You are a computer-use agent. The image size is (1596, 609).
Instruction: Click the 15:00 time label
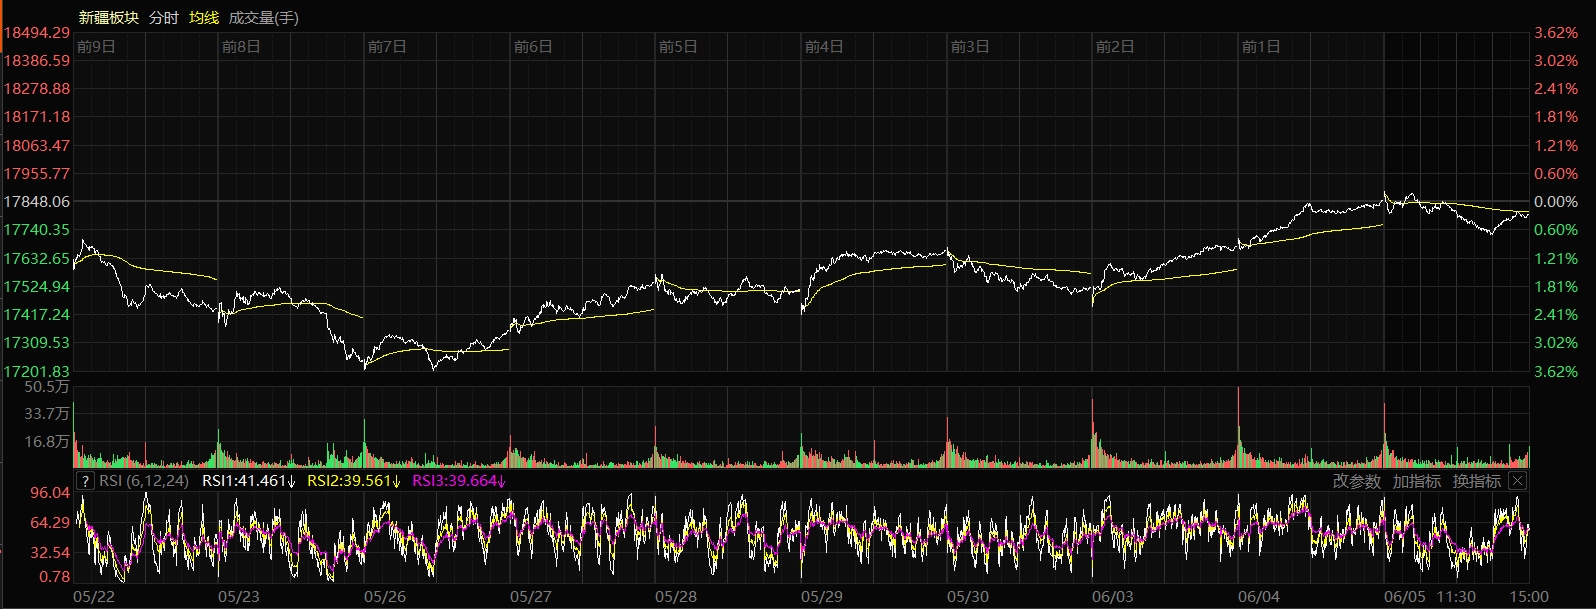(1530, 597)
